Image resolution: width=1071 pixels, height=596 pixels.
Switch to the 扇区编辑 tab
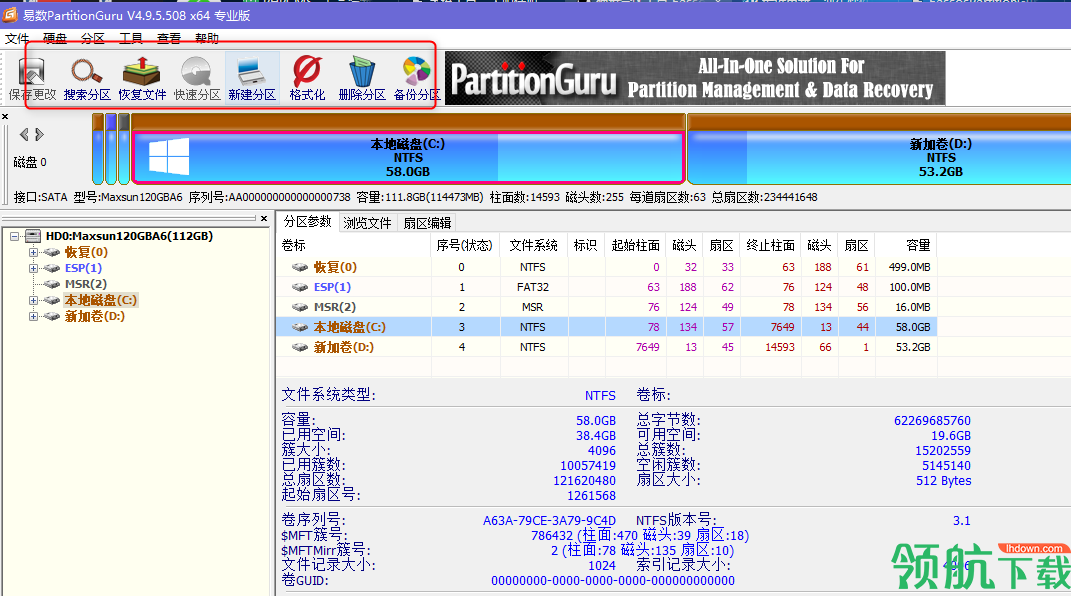click(428, 223)
